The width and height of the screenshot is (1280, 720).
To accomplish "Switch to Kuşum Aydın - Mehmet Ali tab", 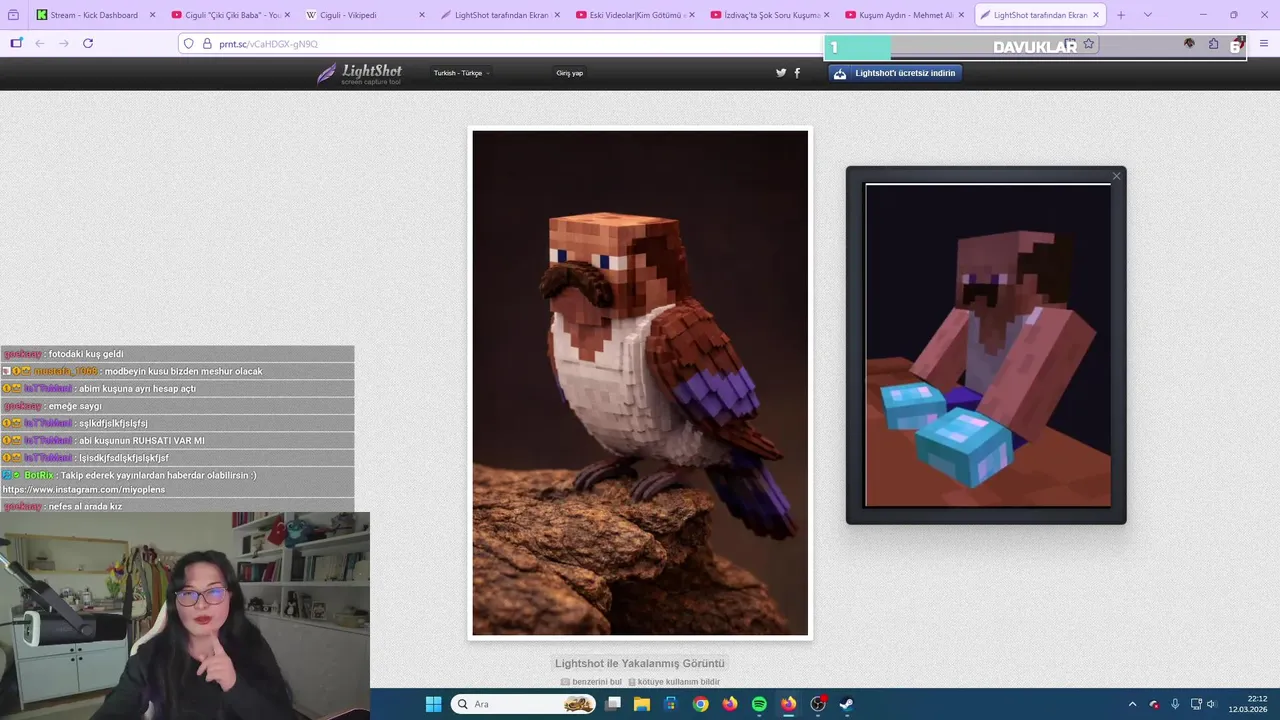I will (x=902, y=15).
